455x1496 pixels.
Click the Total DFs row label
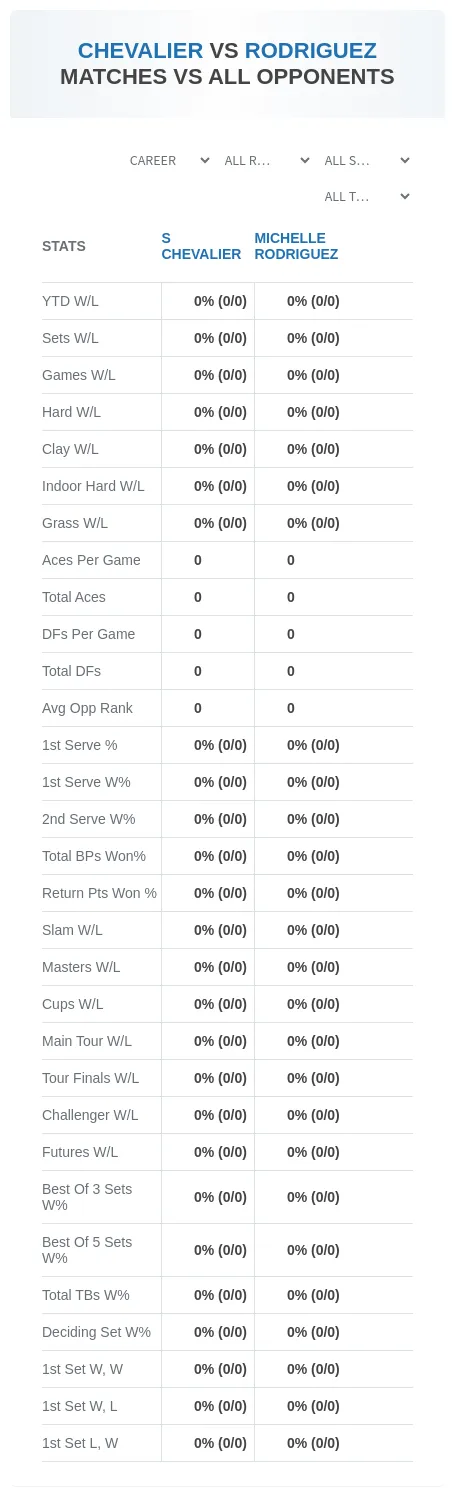click(71, 671)
